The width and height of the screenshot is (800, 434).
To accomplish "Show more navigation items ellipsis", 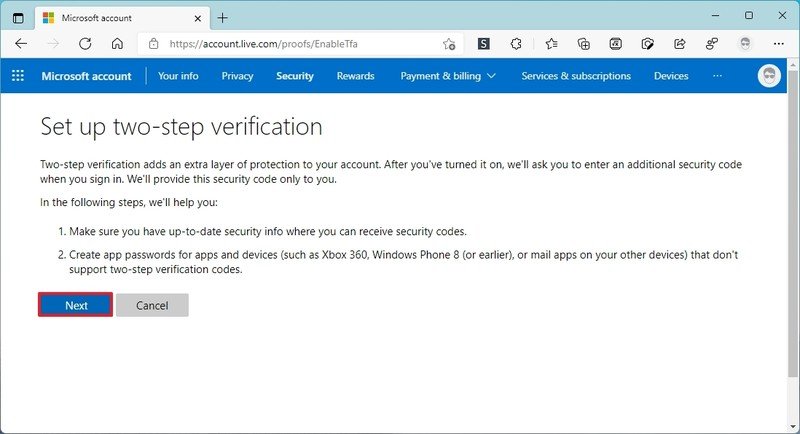I will pos(717,76).
